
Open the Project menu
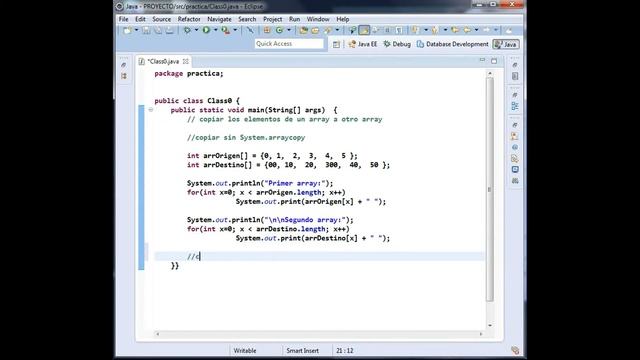[272, 19]
